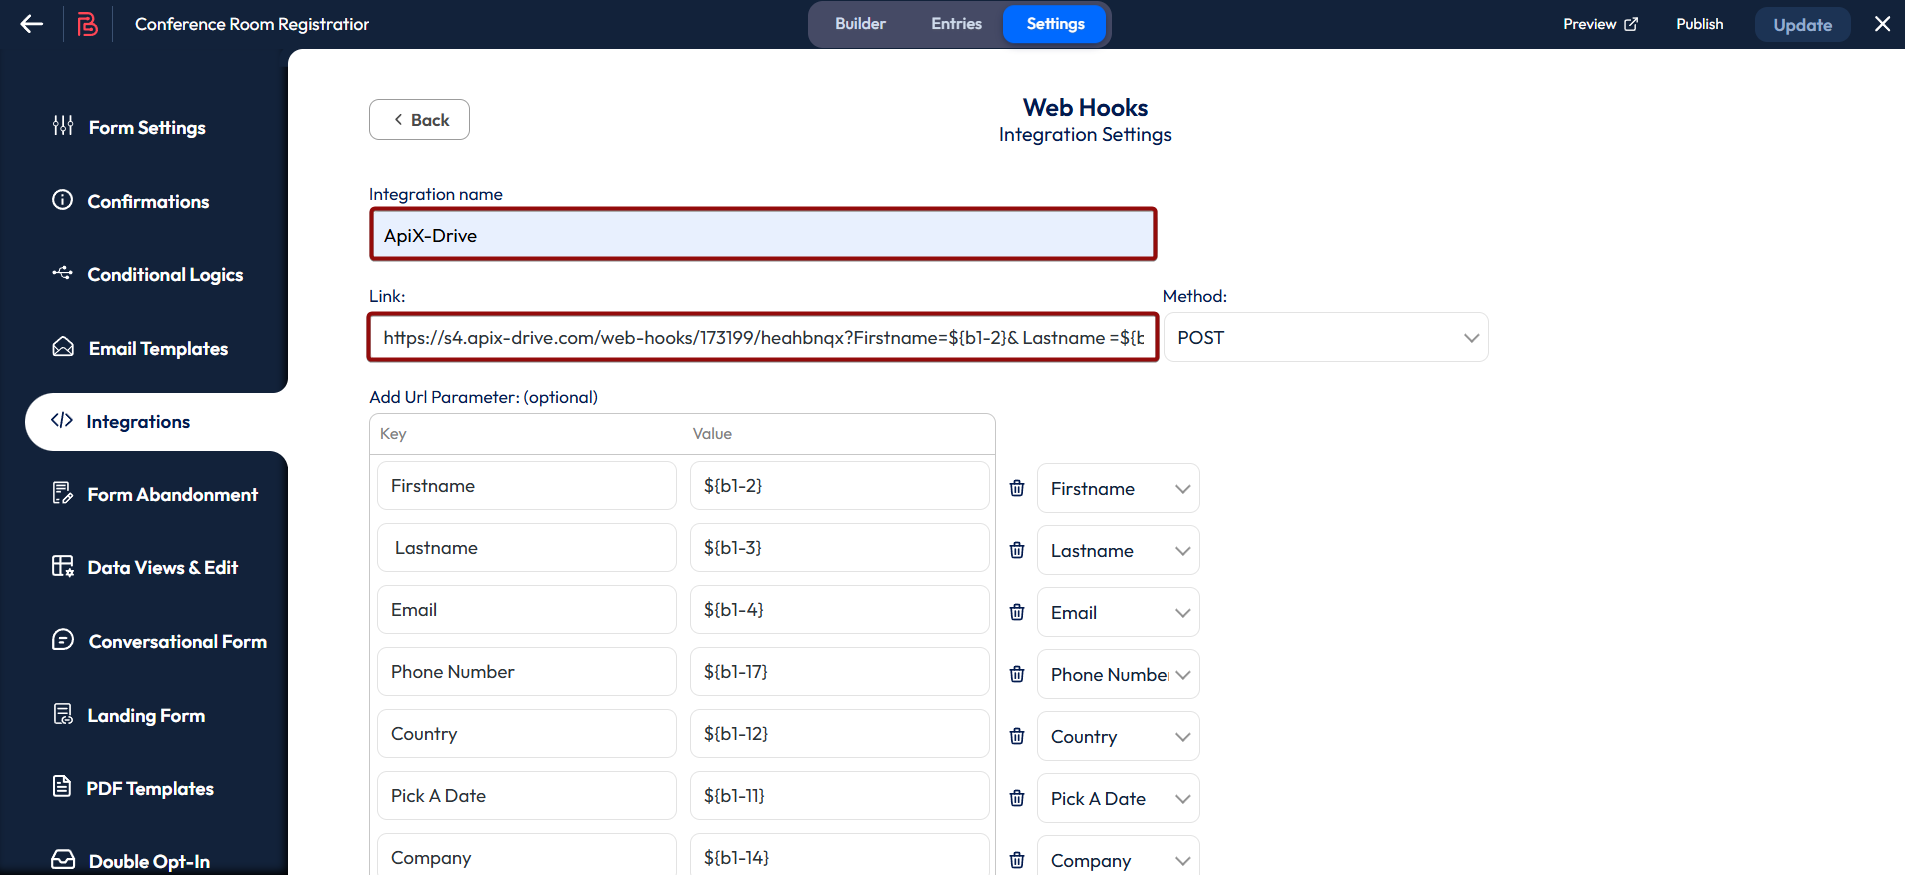The image size is (1905, 875).
Task: Click the trash icon beside Firstname row
Action: (x=1017, y=488)
